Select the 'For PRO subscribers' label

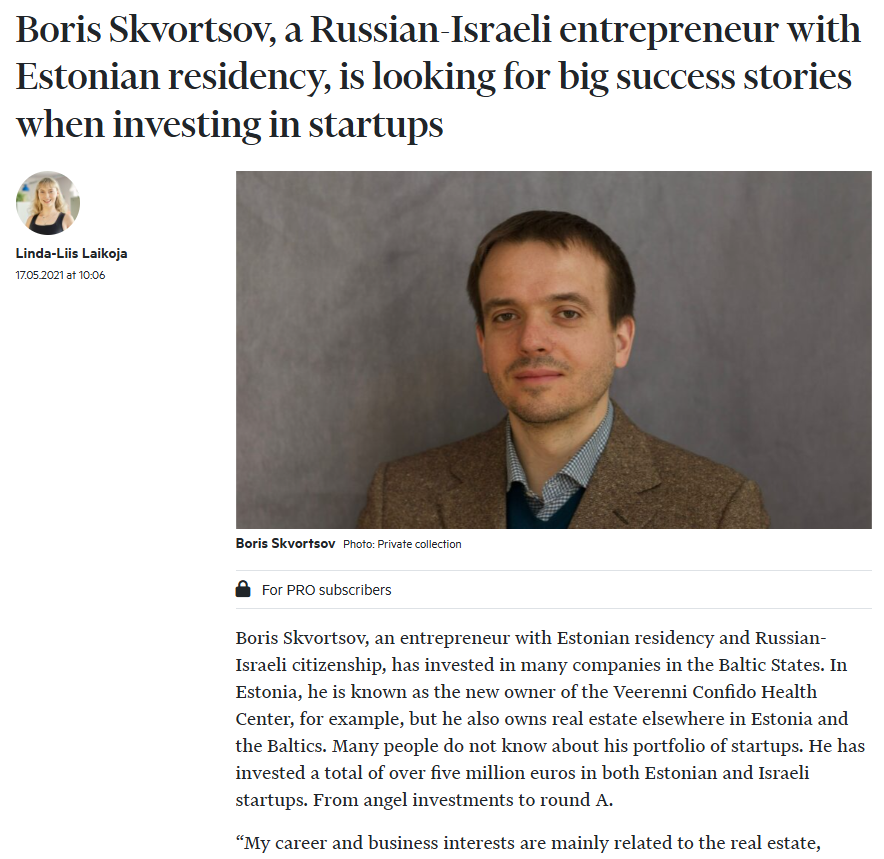pyautogui.click(x=326, y=590)
